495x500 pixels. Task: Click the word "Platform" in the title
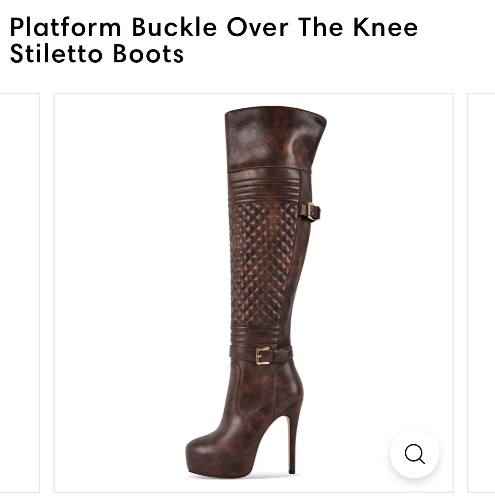tap(66, 27)
